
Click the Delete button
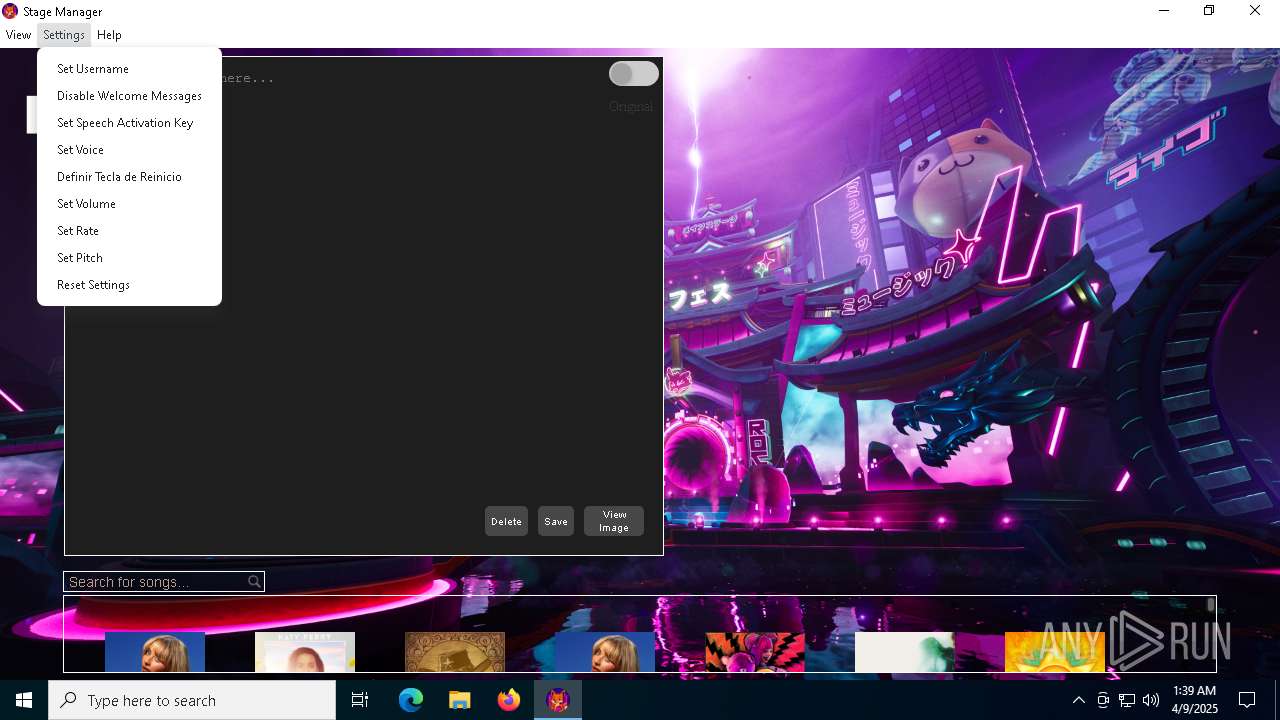click(x=506, y=521)
